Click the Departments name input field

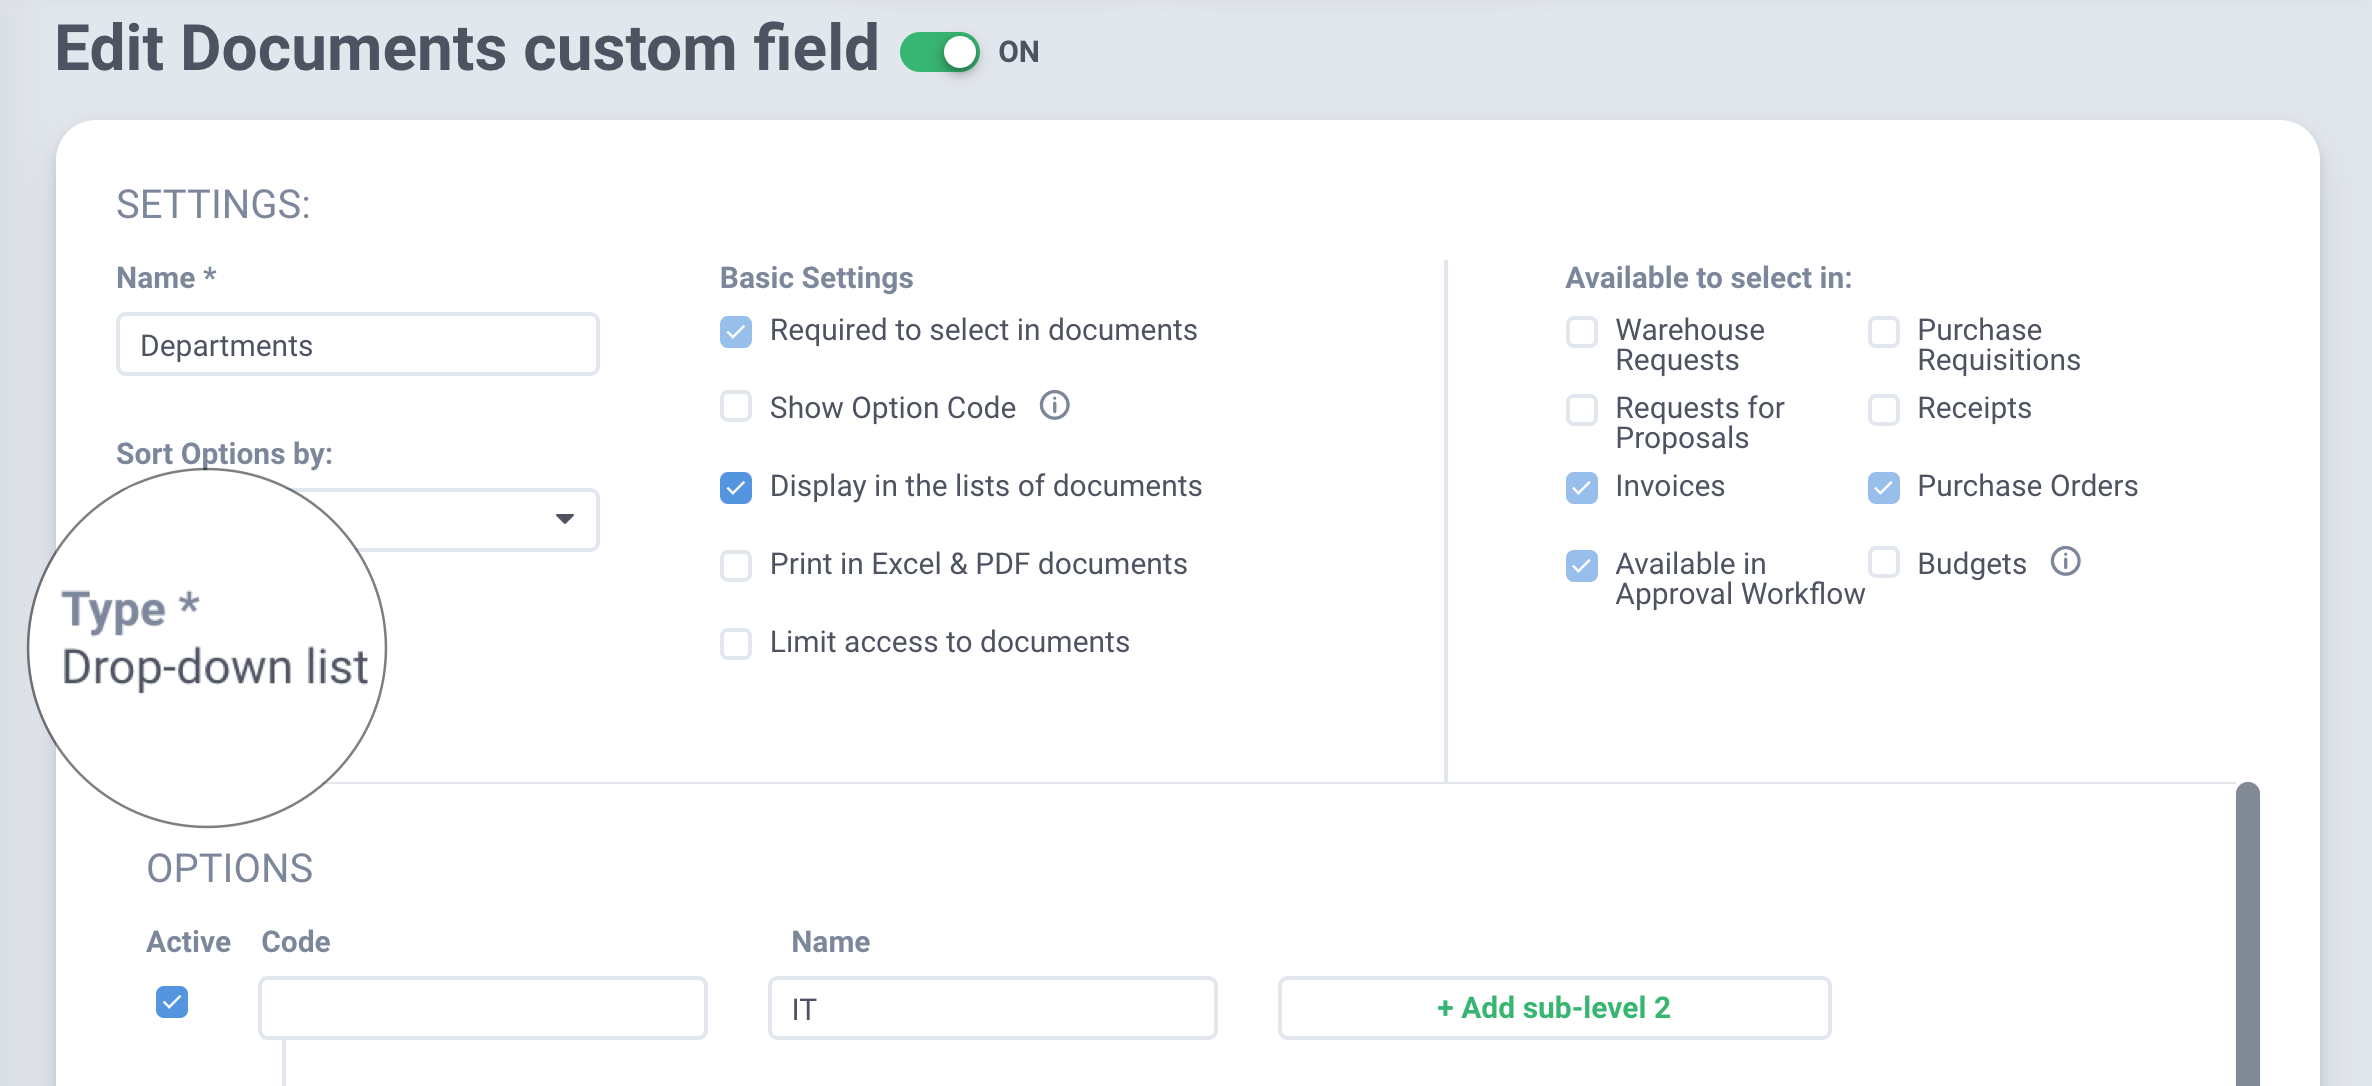(x=358, y=345)
